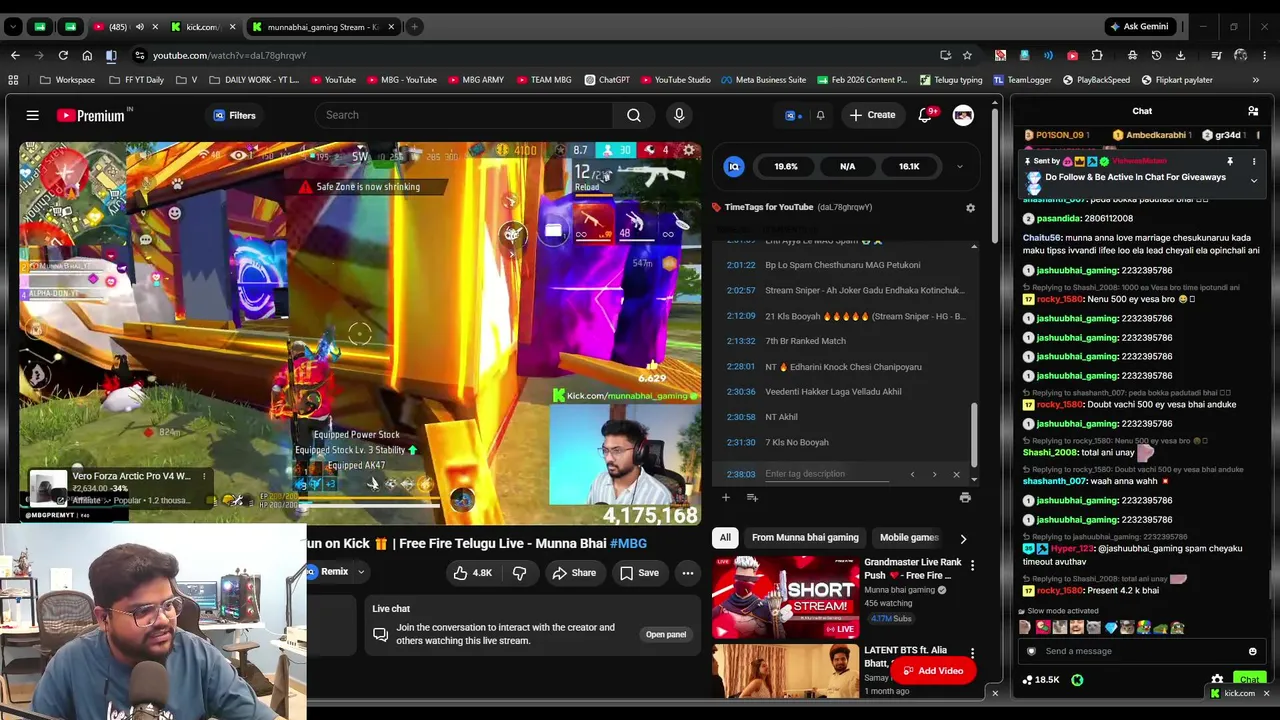Share the live stream video
The image size is (1280, 720).
[574, 573]
